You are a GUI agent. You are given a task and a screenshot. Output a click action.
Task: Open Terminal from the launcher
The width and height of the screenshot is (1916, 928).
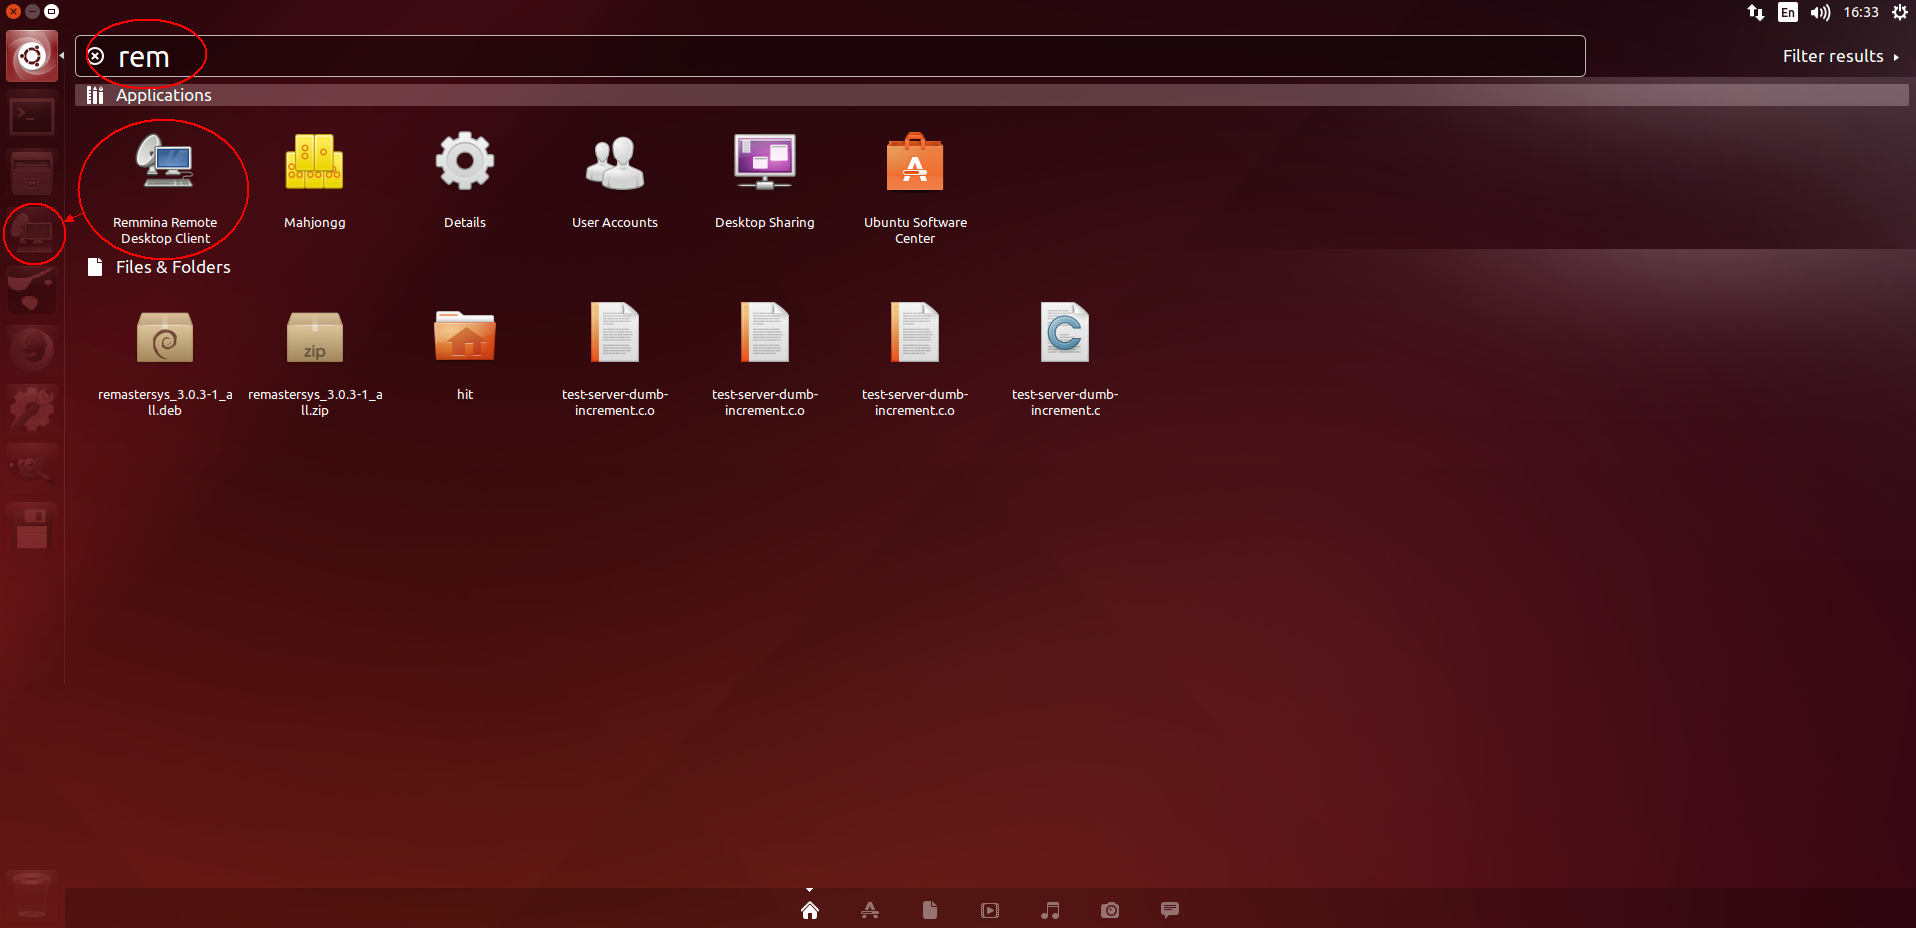tap(32, 116)
